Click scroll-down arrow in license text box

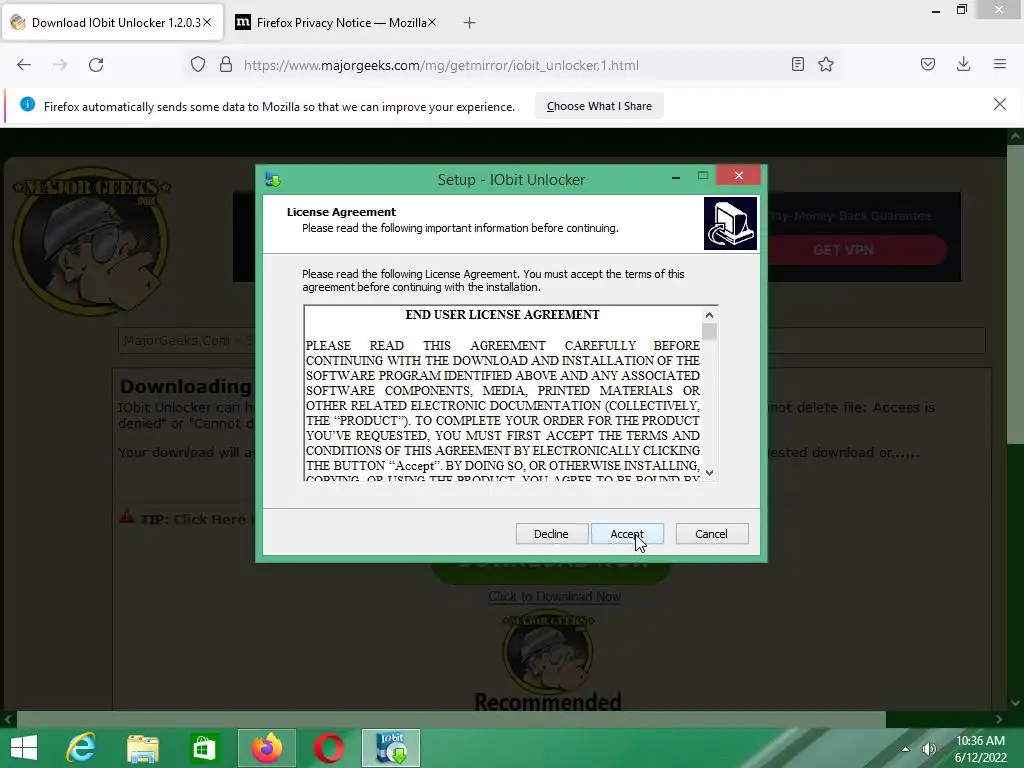(x=709, y=473)
